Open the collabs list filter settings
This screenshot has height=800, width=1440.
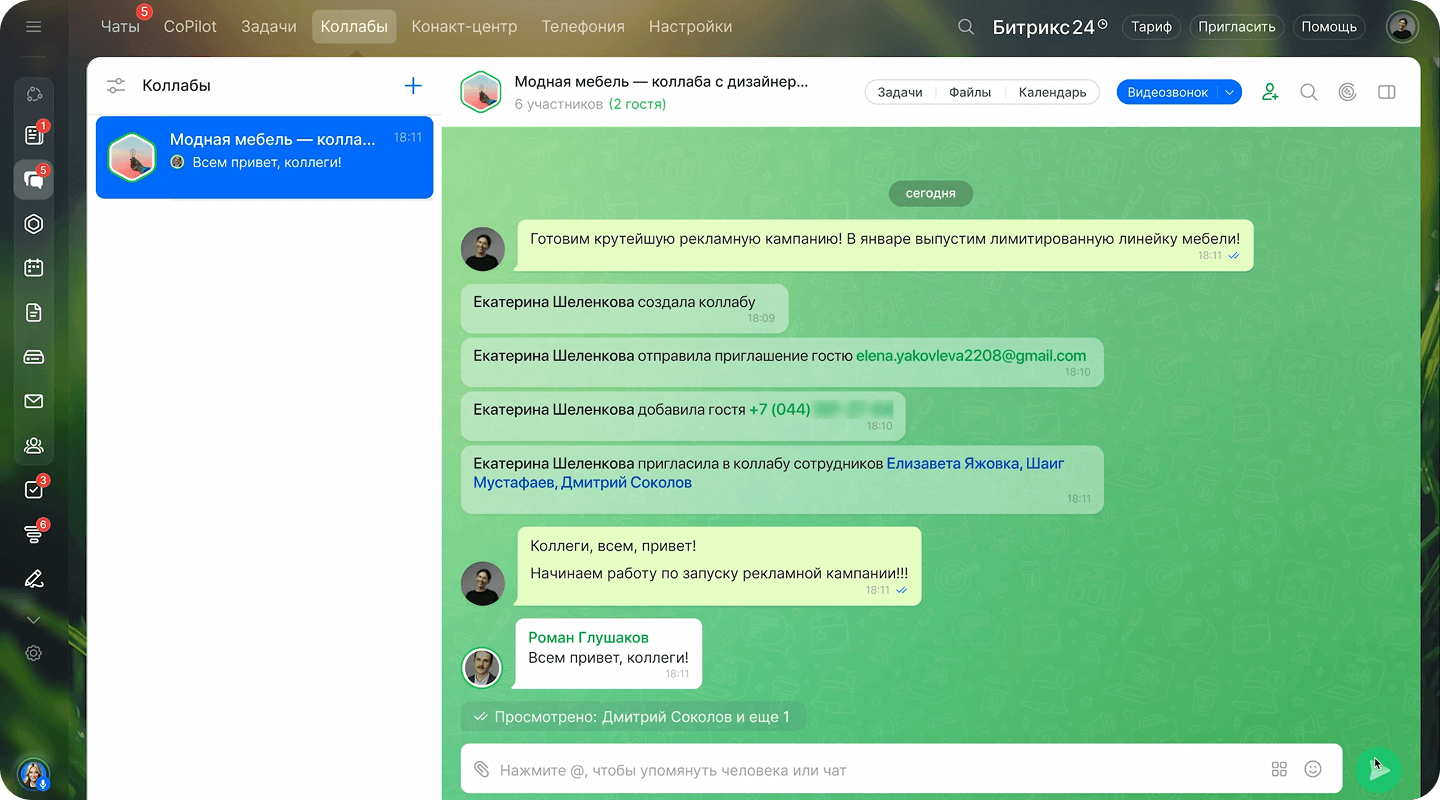tap(116, 86)
